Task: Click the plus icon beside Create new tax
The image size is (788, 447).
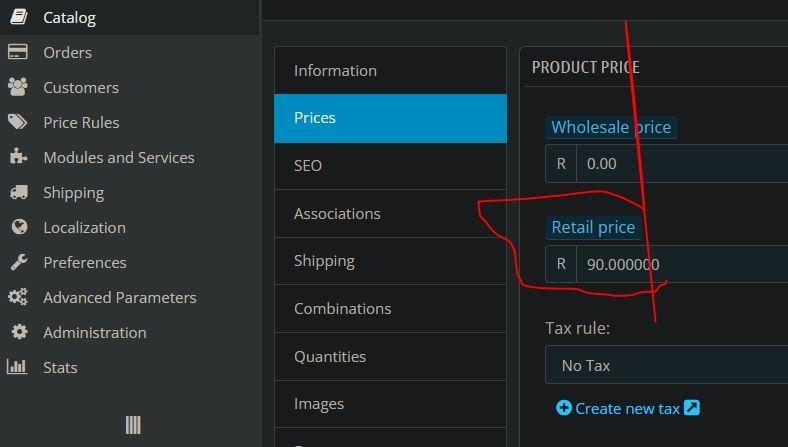Action: (564, 408)
